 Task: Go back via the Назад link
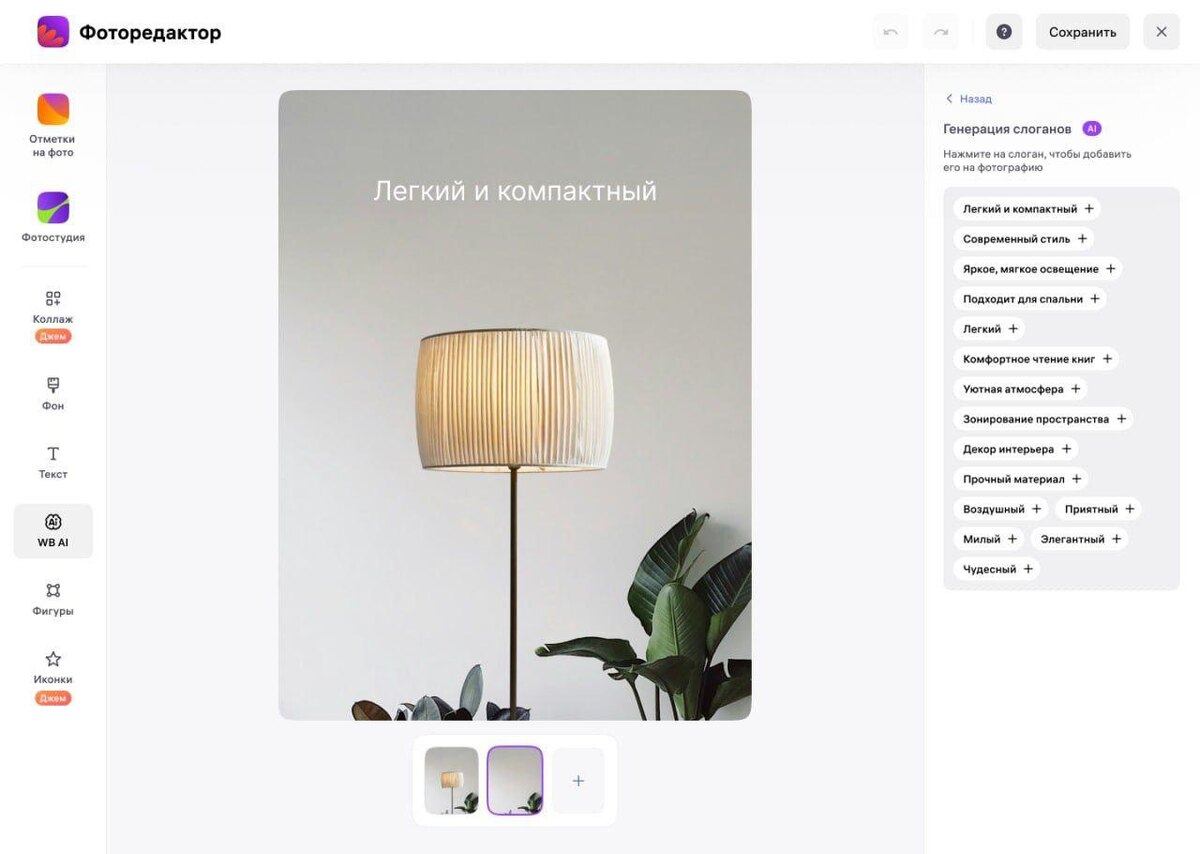(x=968, y=99)
